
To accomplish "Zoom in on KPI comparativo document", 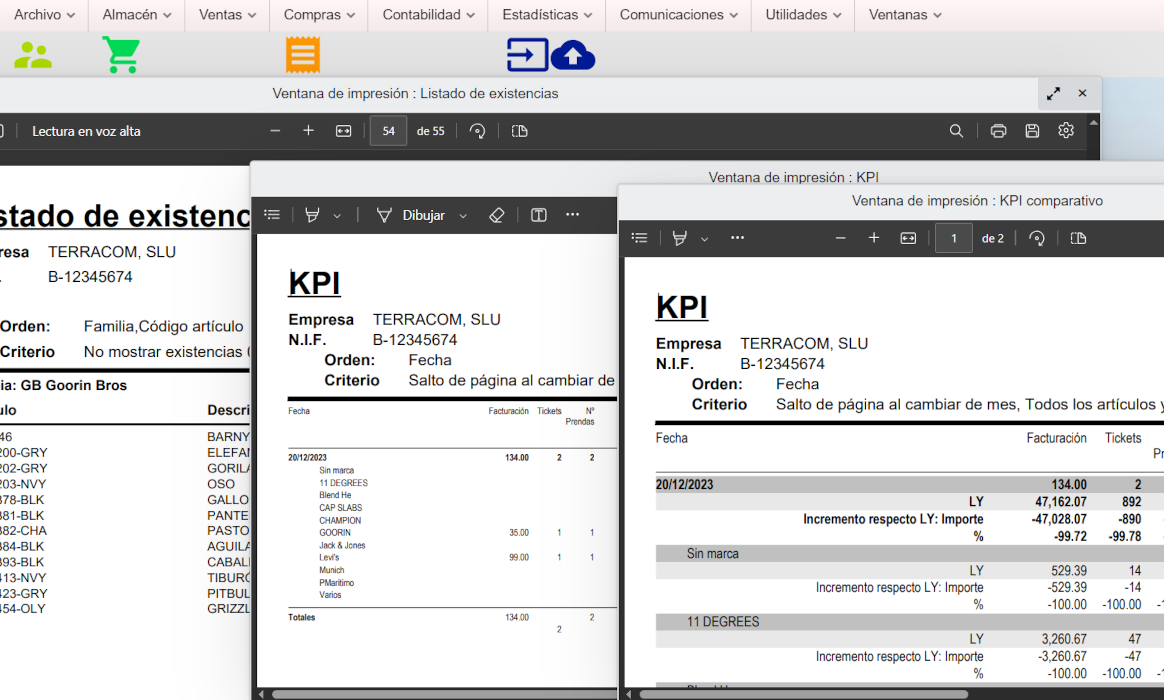I will click(x=874, y=238).
